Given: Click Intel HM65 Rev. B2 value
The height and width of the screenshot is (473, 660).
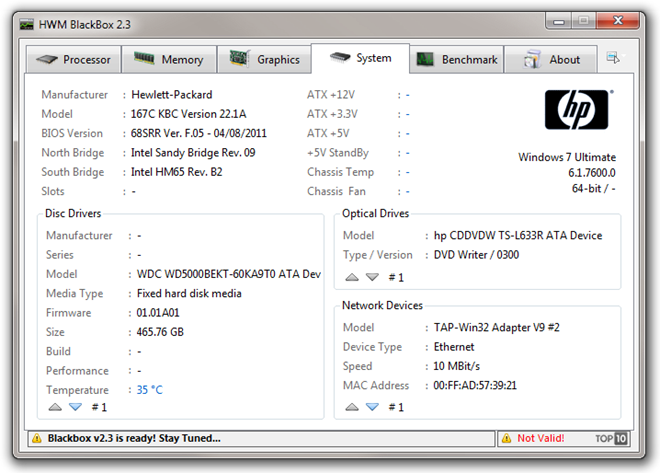Looking at the screenshot, I should point(176,172).
